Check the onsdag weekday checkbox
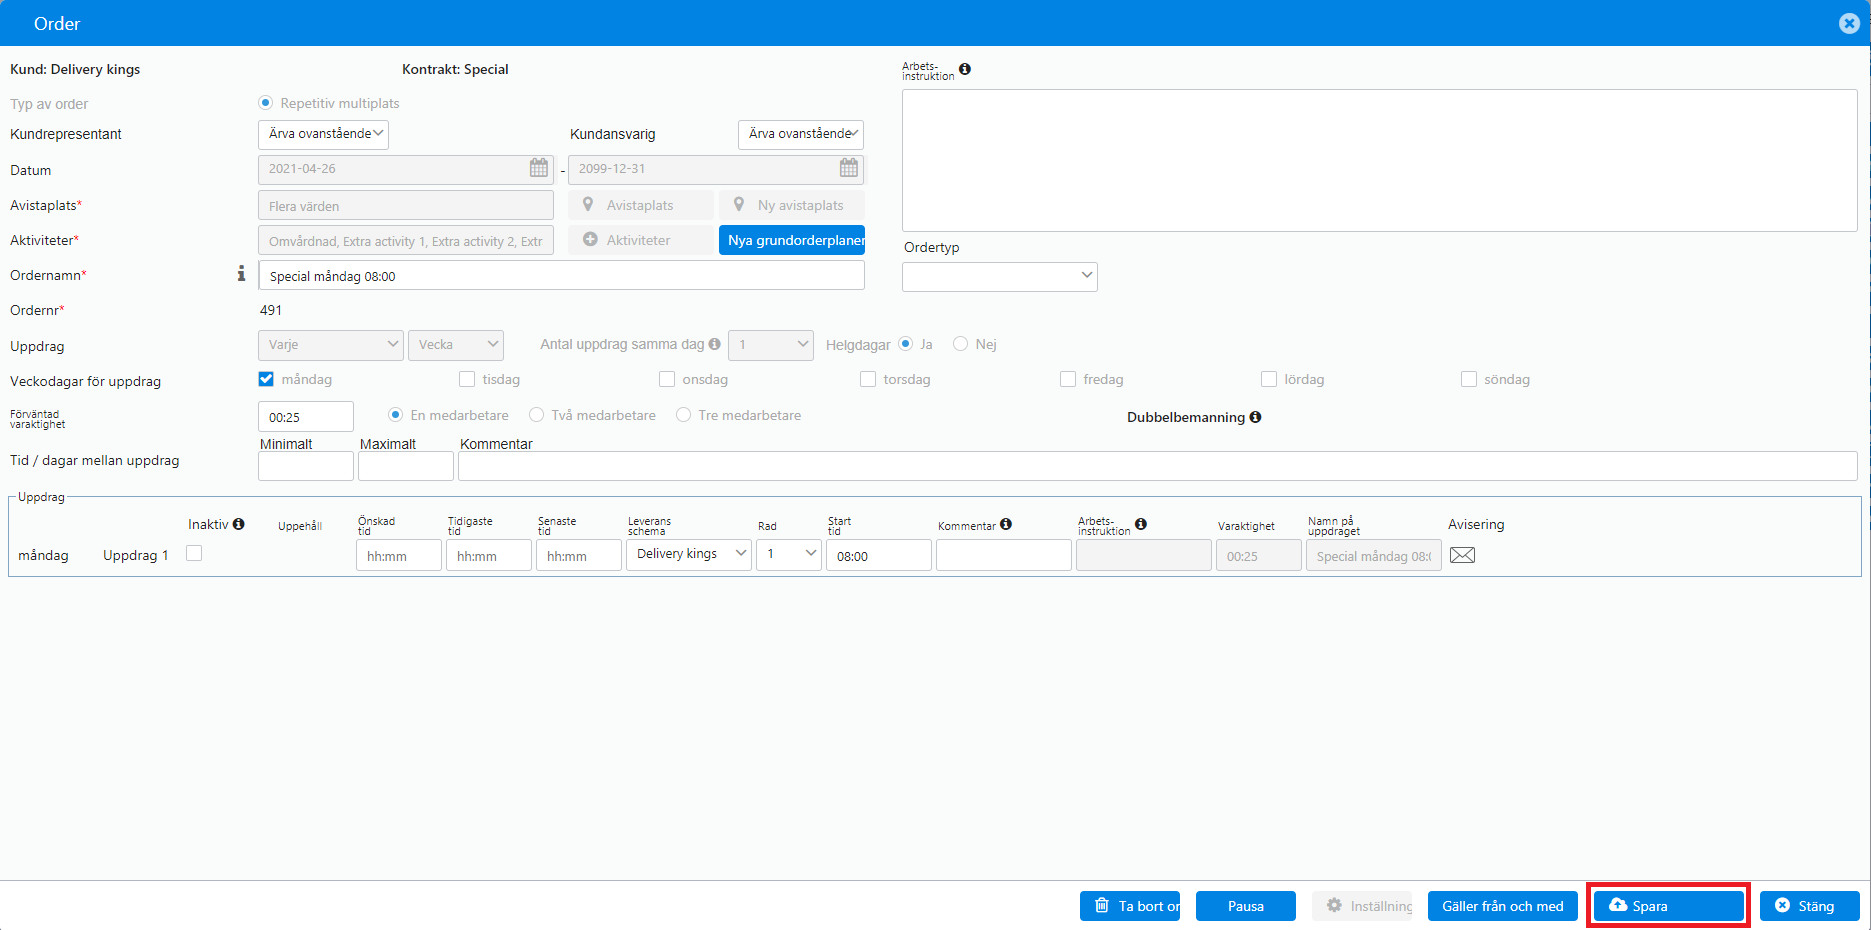The image size is (1871, 930). point(667,379)
